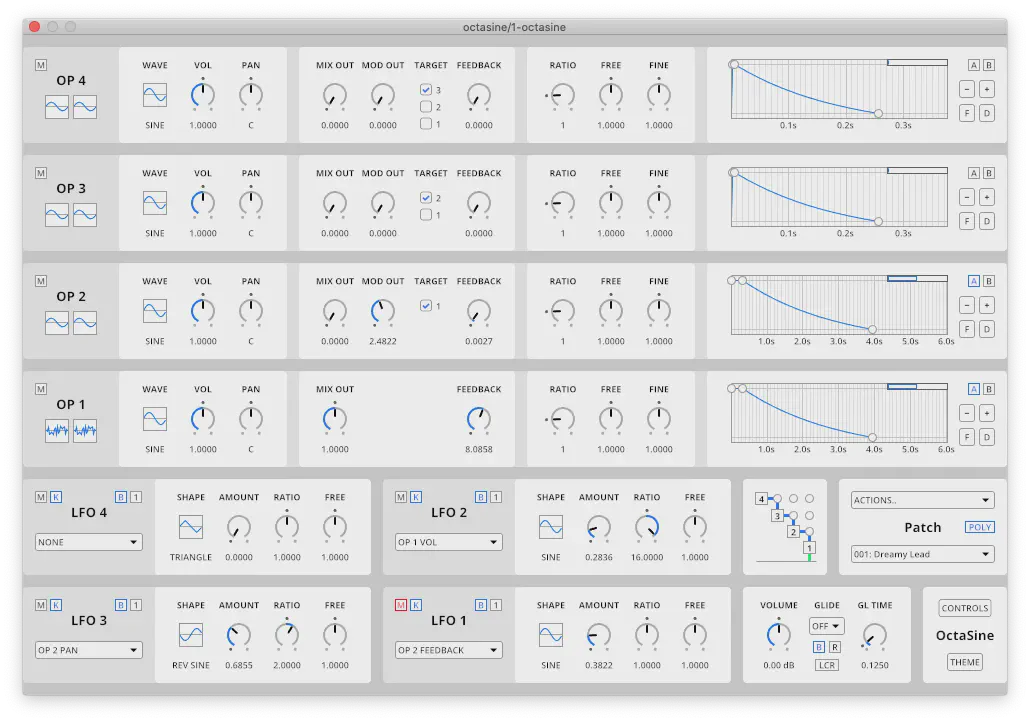Open the patch selector showing Dreamy Lead
Screen dimensions: 1030x722
click(922, 554)
